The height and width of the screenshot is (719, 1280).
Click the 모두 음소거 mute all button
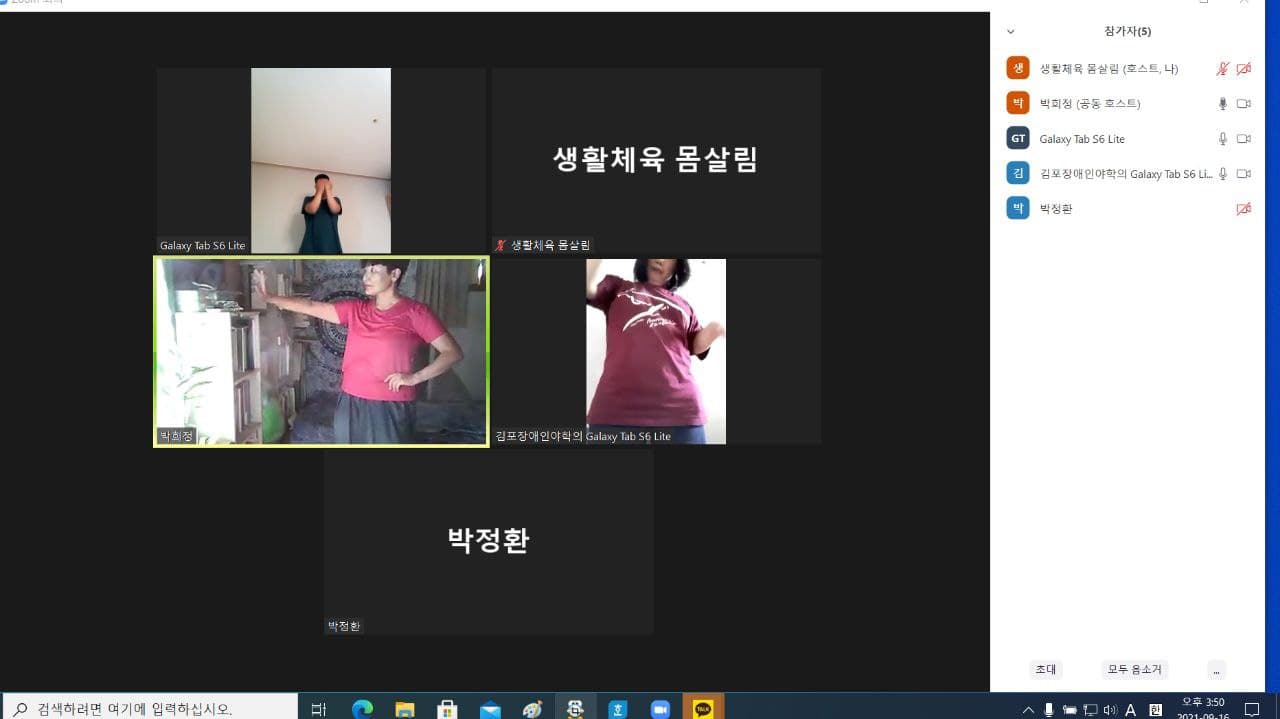pyautogui.click(x=1135, y=670)
